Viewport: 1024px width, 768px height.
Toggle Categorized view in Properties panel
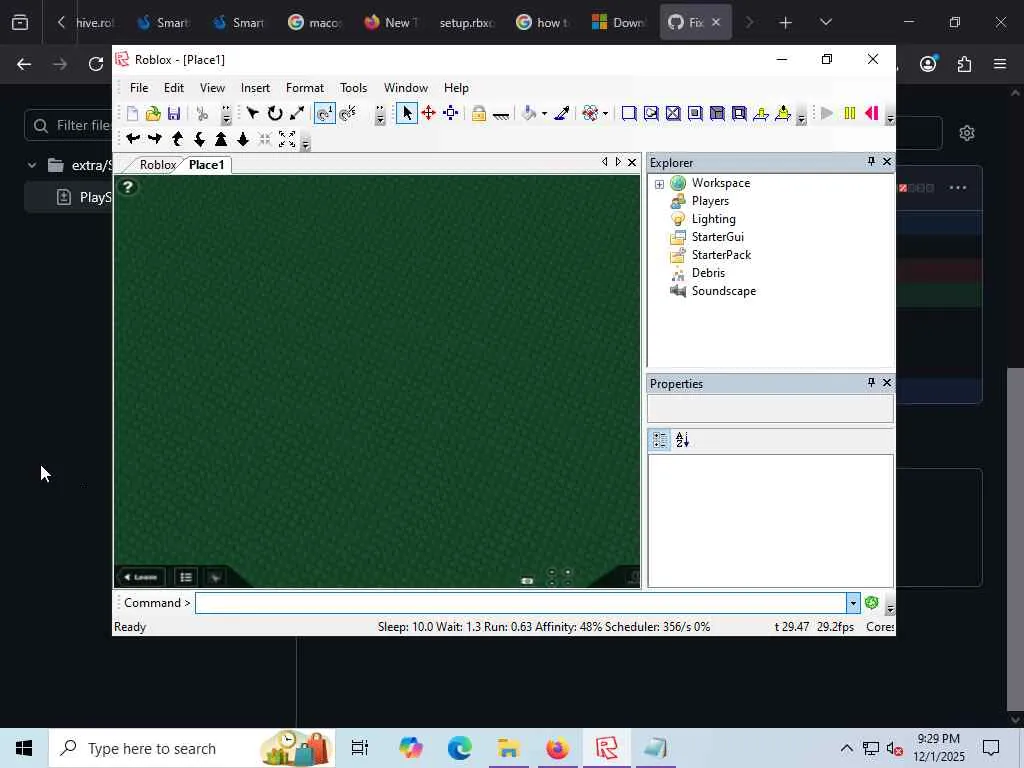coord(660,440)
